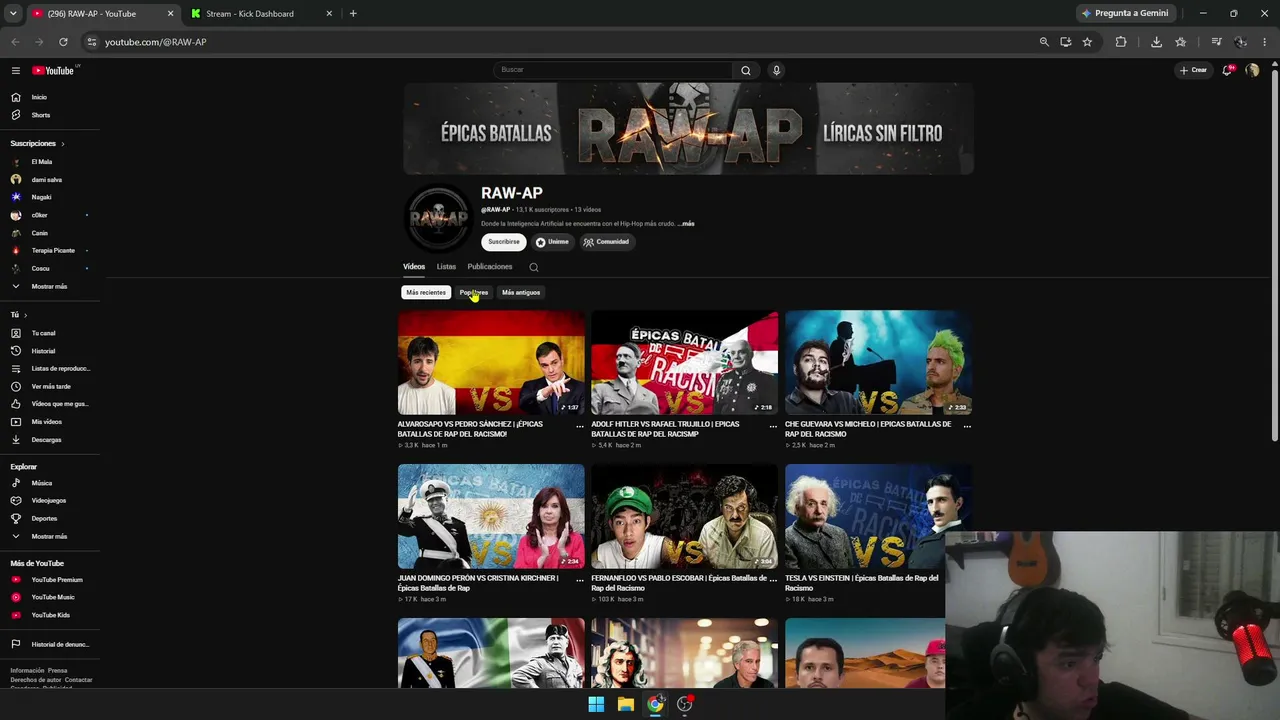
Task: Open the YouTube account avatar menu
Action: [x=1252, y=70]
